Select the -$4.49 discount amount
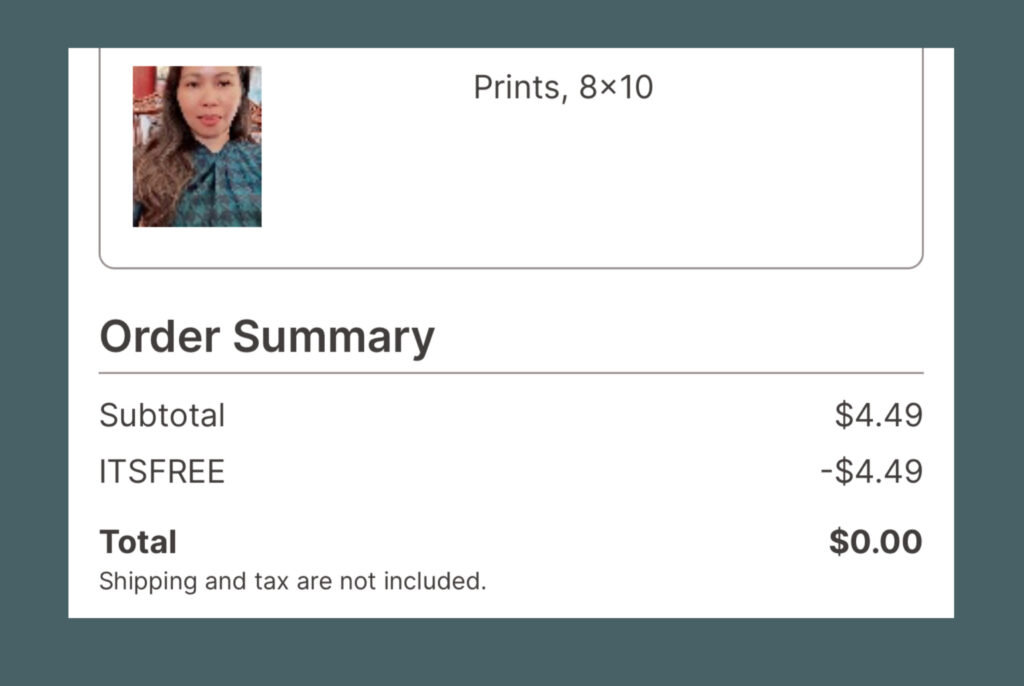Screen dimensions: 1024x686 (x=871, y=472)
